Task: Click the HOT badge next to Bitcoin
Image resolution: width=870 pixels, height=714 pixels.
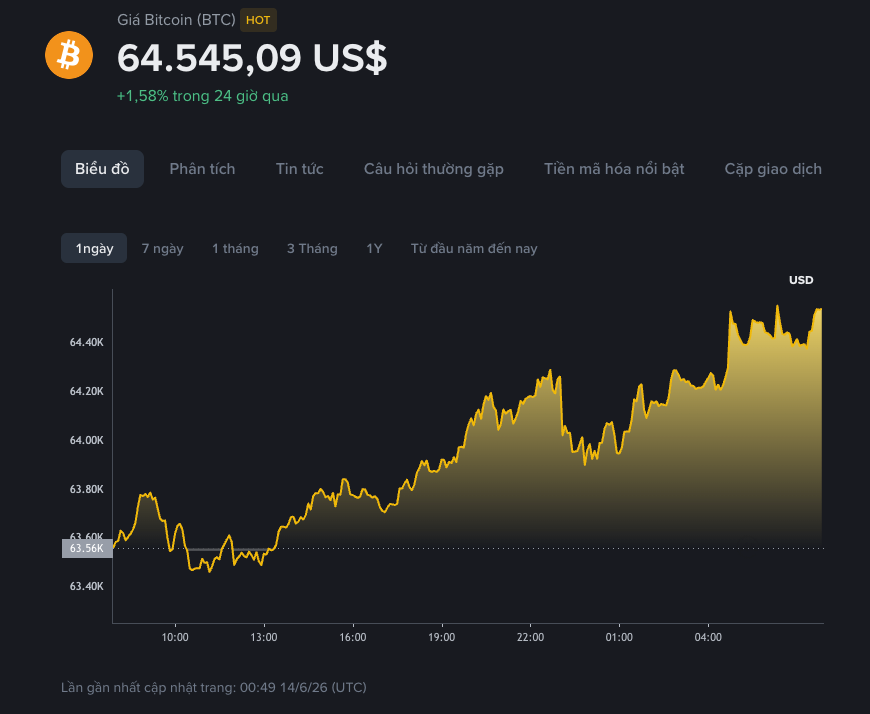Action: [258, 21]
